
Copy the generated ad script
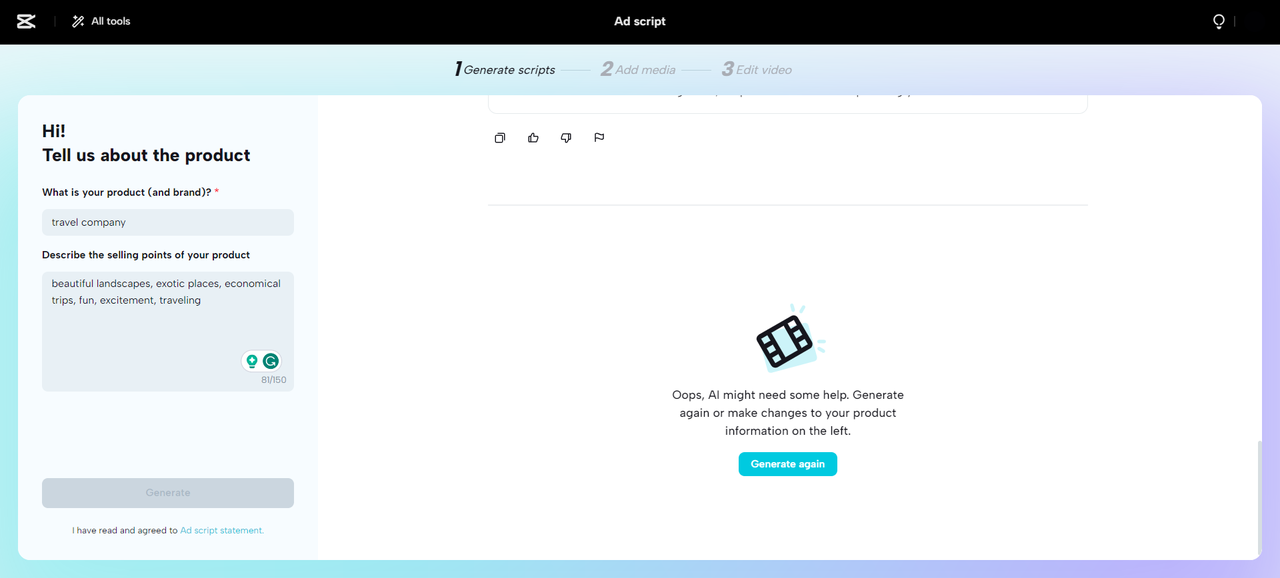click(x=499, y=137)
